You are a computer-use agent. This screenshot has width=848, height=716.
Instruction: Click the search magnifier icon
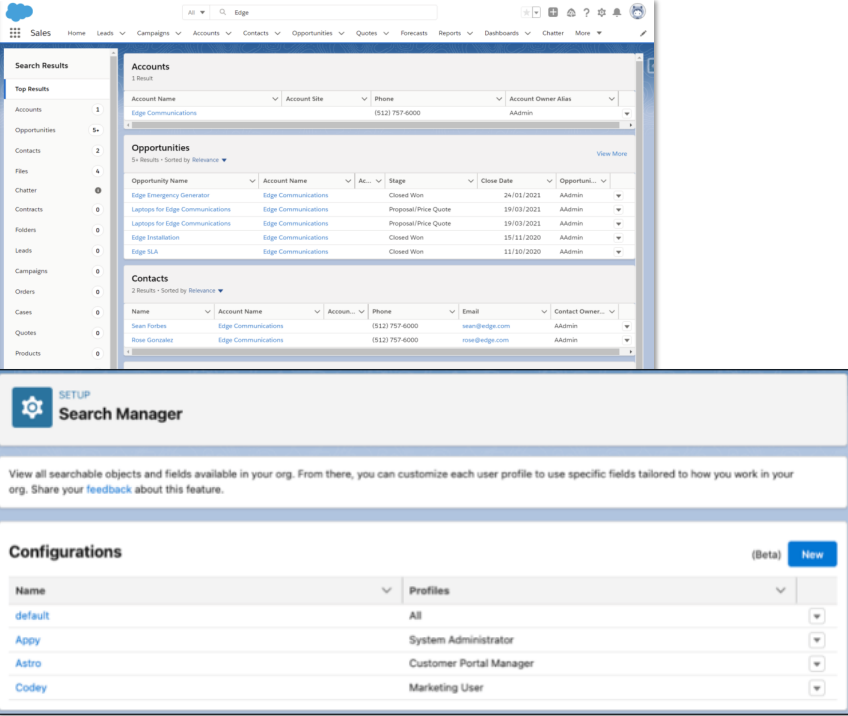click(x=222, y=12)
